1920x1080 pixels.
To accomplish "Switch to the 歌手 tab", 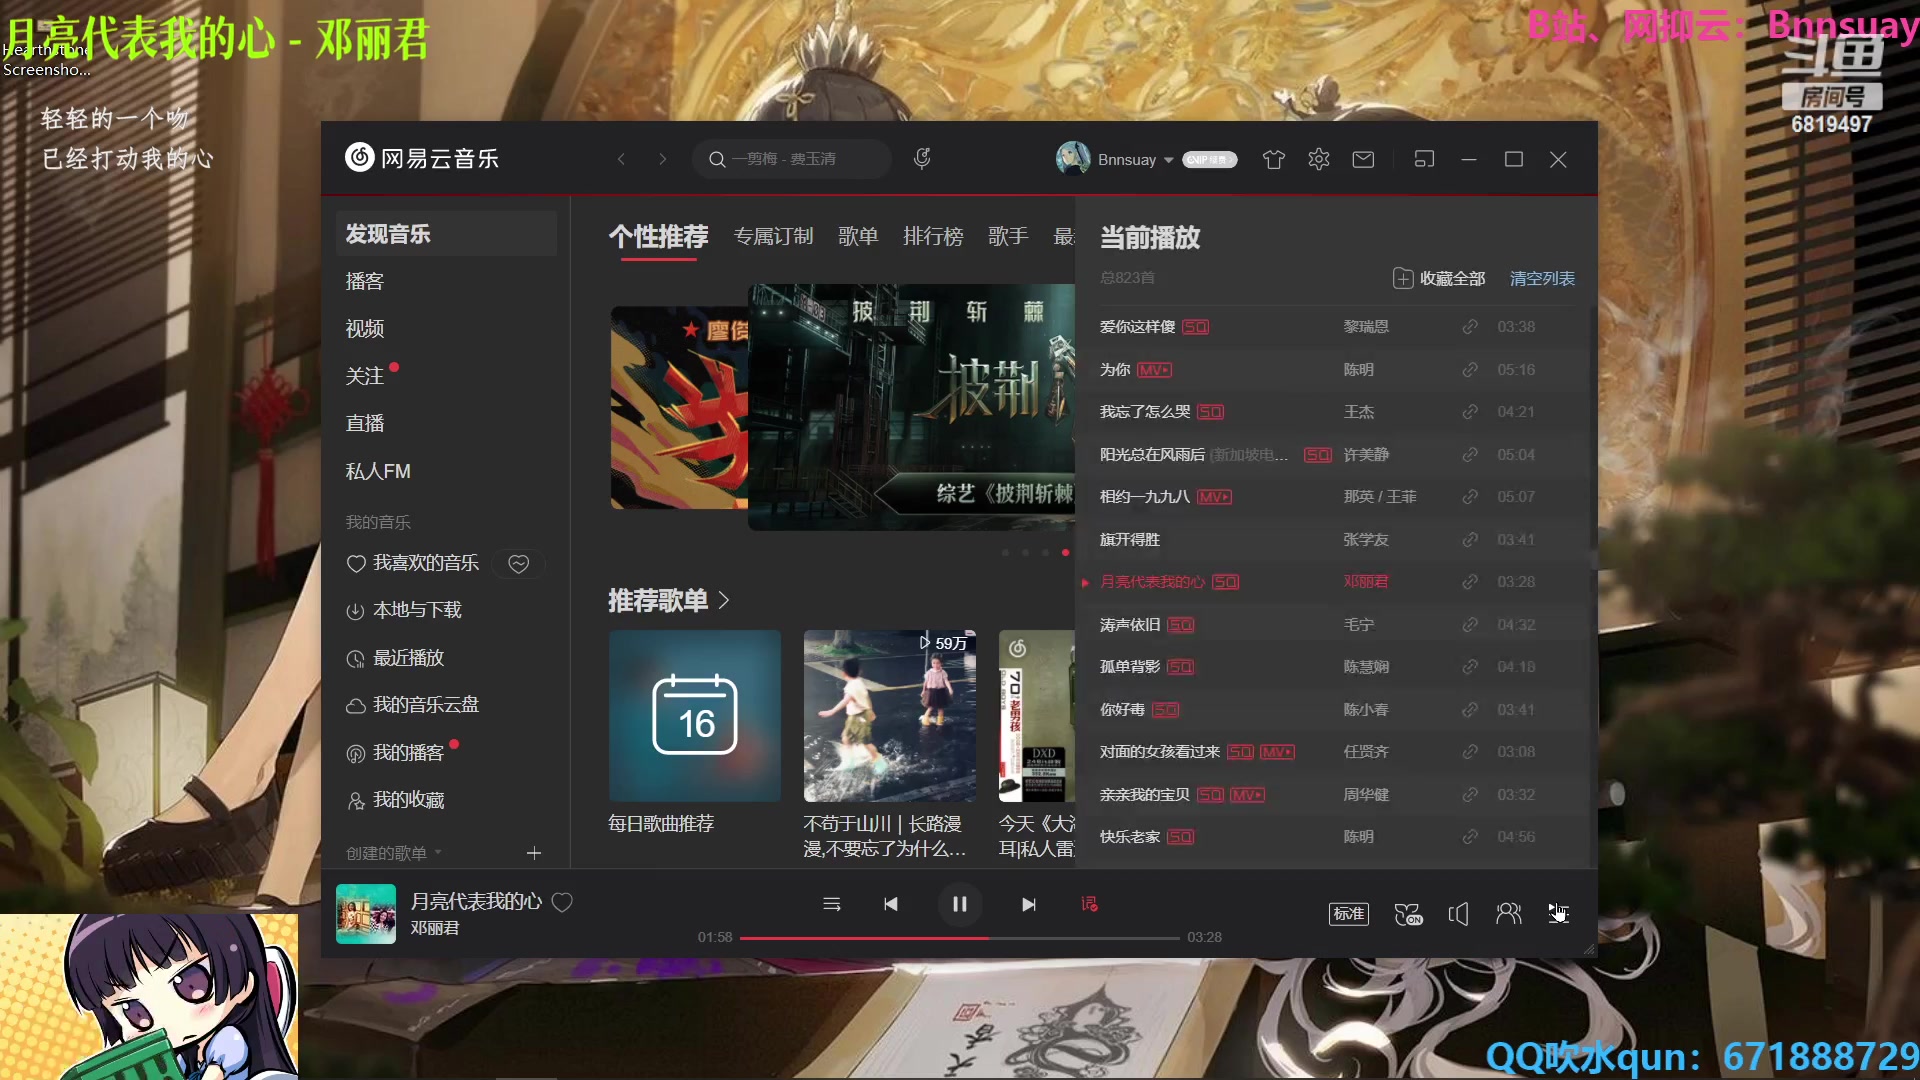I will pyautogui.click(x=1008, y=237).
